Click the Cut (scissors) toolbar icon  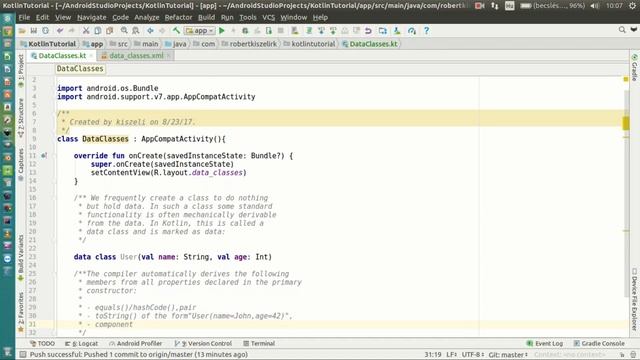point(86,31)
